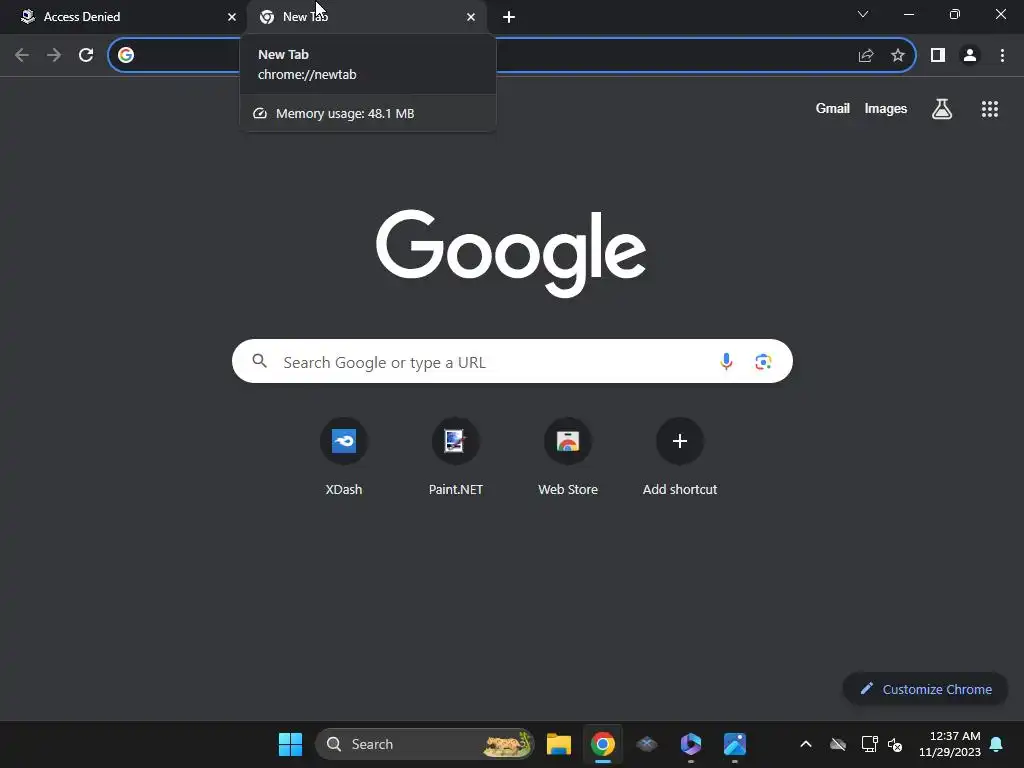The width and height of the screenshot is (1024, 768).
Task: Search by image with Google Lens
Action: click(x=763, y=361)
